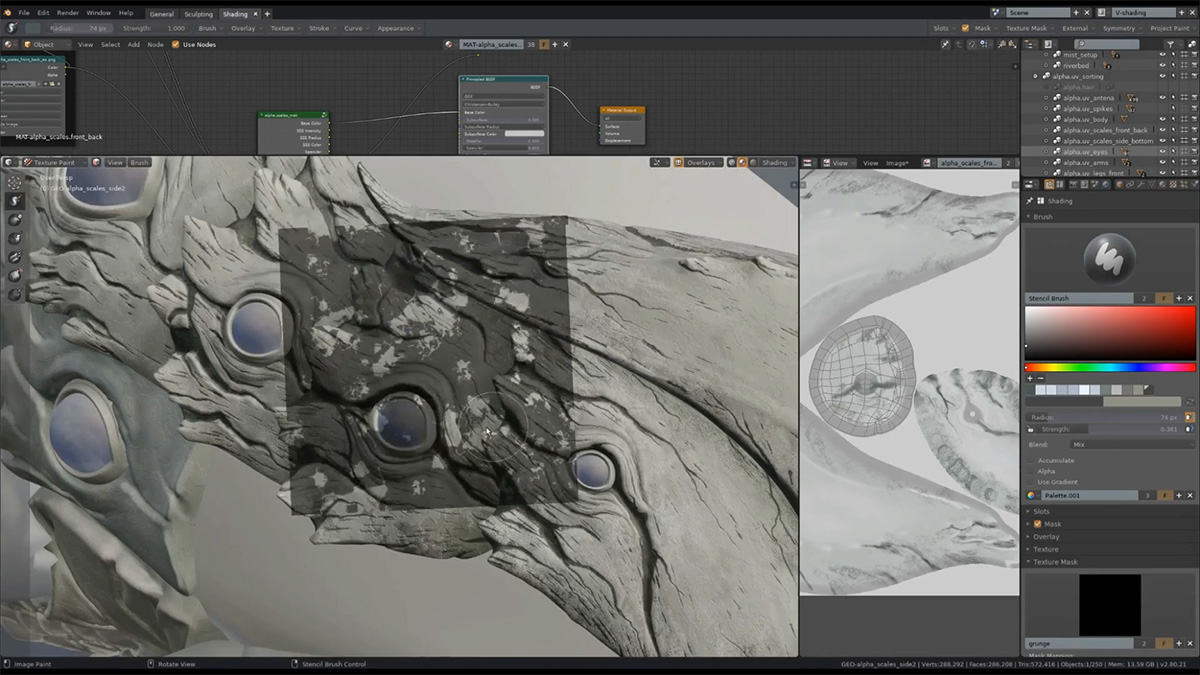Enable the Use Gradient checkbox
Viewport: 1200px width, 675px height.
[1032, 482]
